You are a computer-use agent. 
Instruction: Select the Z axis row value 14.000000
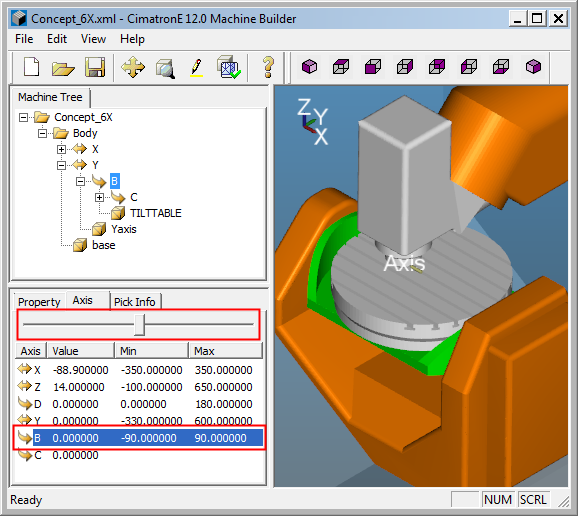tap(79, 387)
